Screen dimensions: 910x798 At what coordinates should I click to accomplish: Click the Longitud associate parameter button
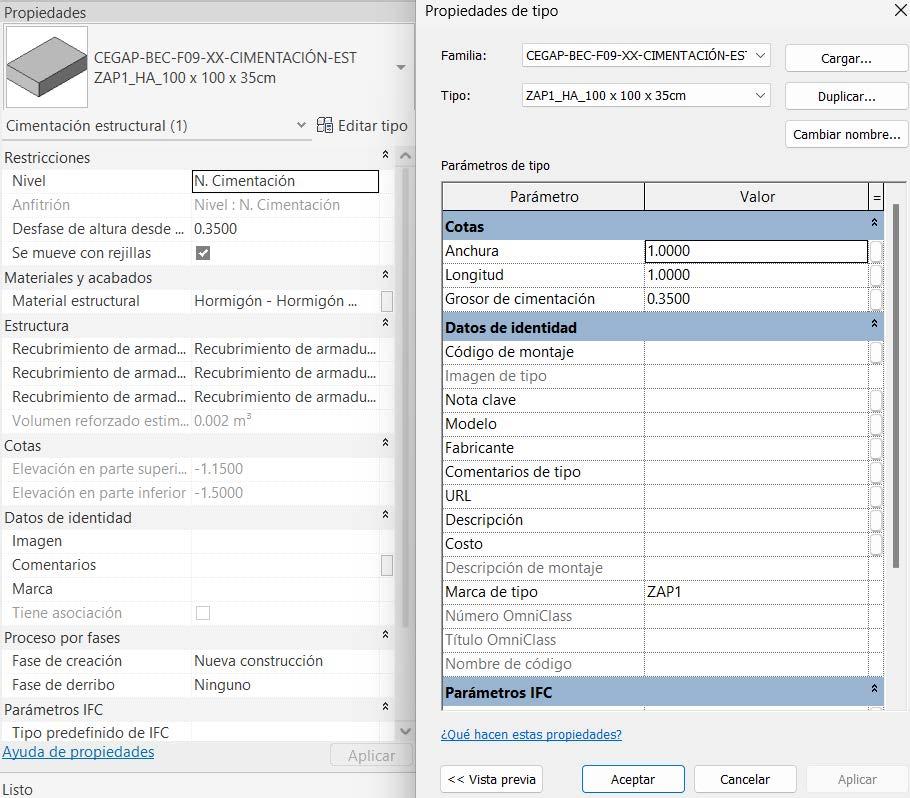(x=876, y=275)
